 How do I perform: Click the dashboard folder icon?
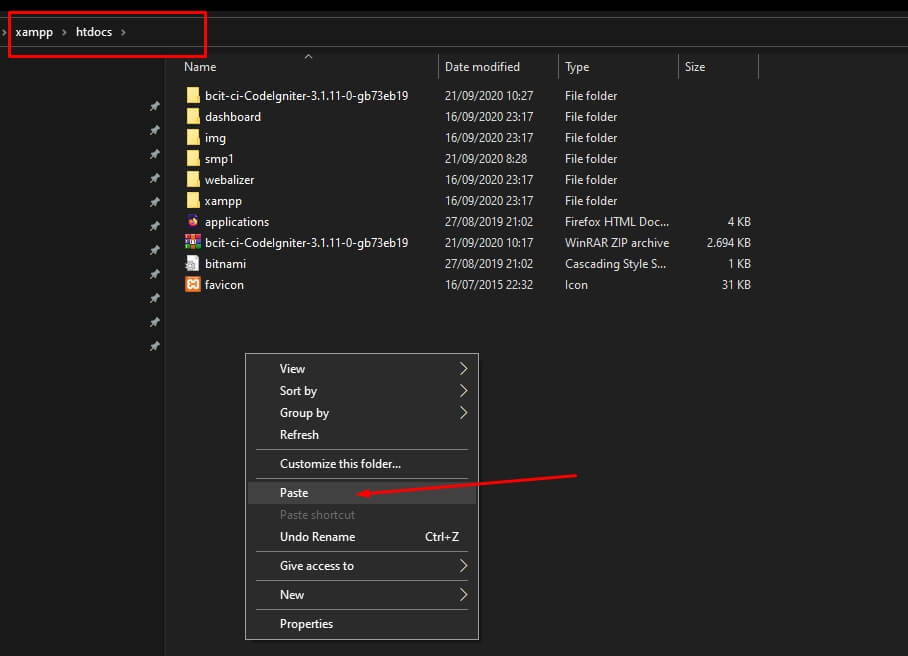pos(193,117)
